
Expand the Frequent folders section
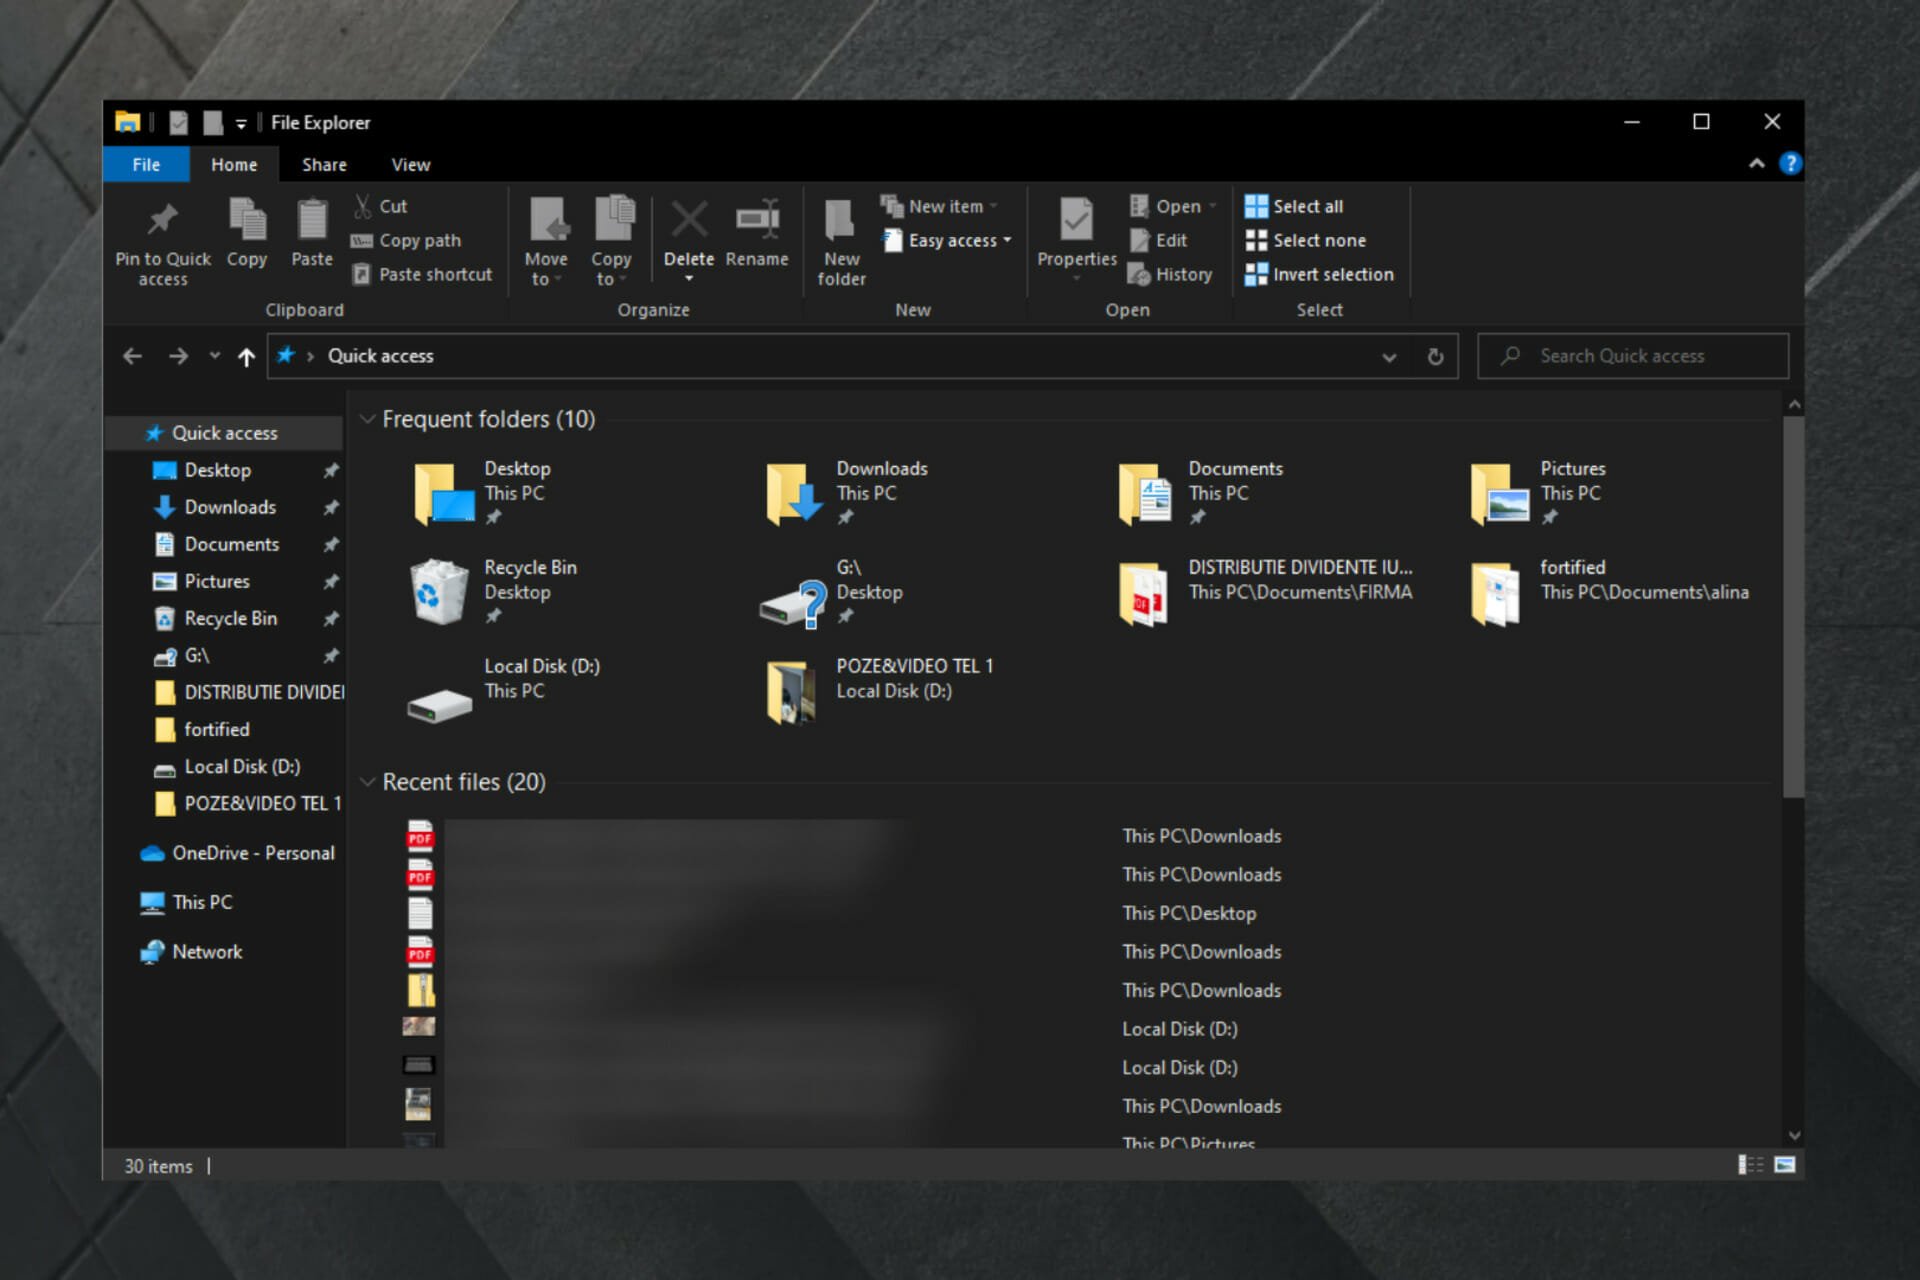[369, 419]
